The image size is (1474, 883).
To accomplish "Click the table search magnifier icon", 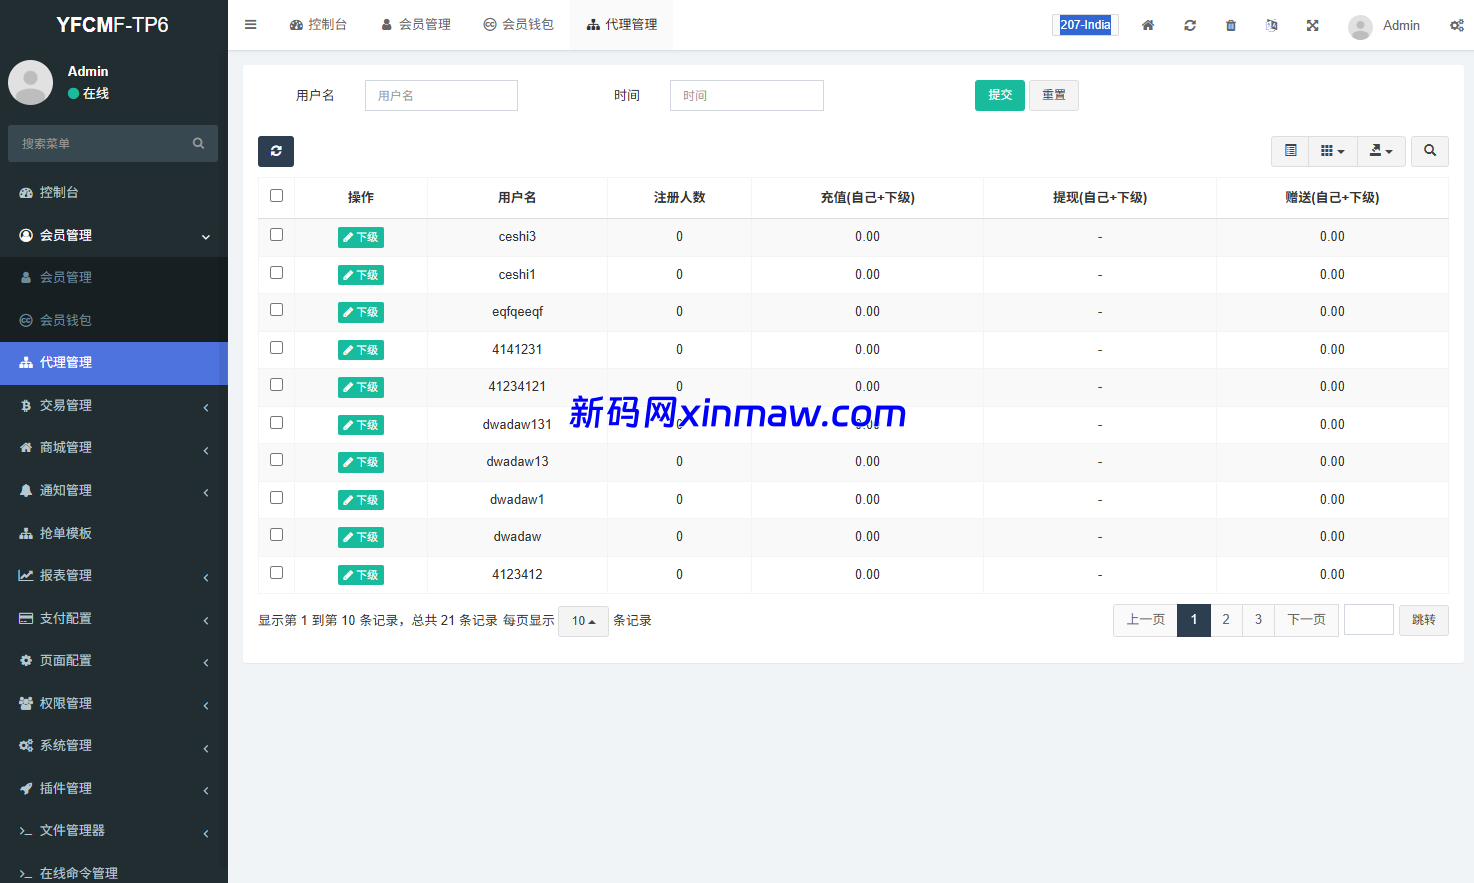I will pos(1430,151).
